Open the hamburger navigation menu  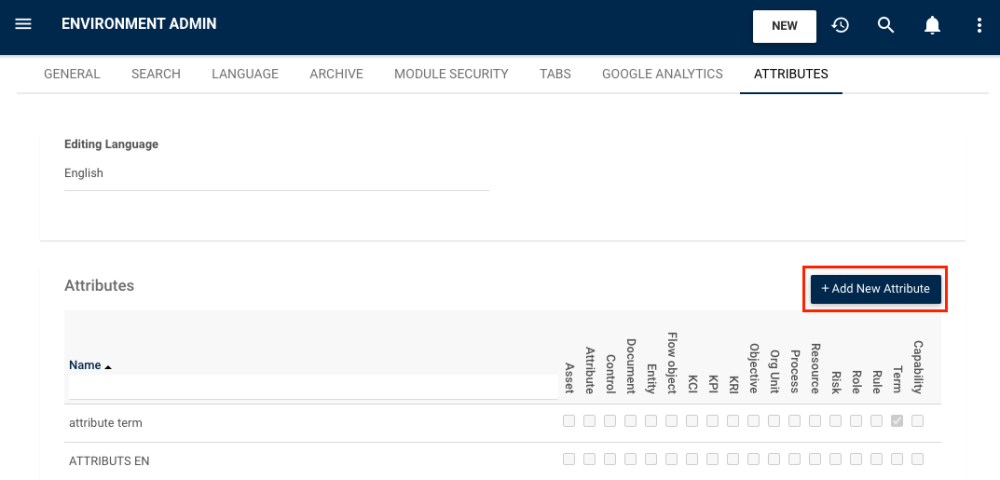click(x=23, y=24)
